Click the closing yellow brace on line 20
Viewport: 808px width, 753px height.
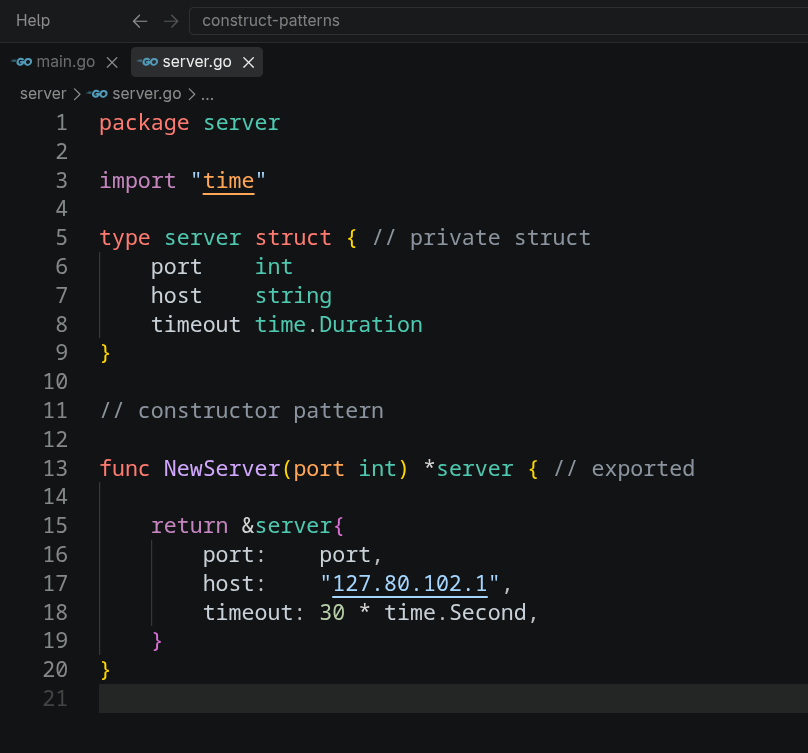[x=105, y=670]
